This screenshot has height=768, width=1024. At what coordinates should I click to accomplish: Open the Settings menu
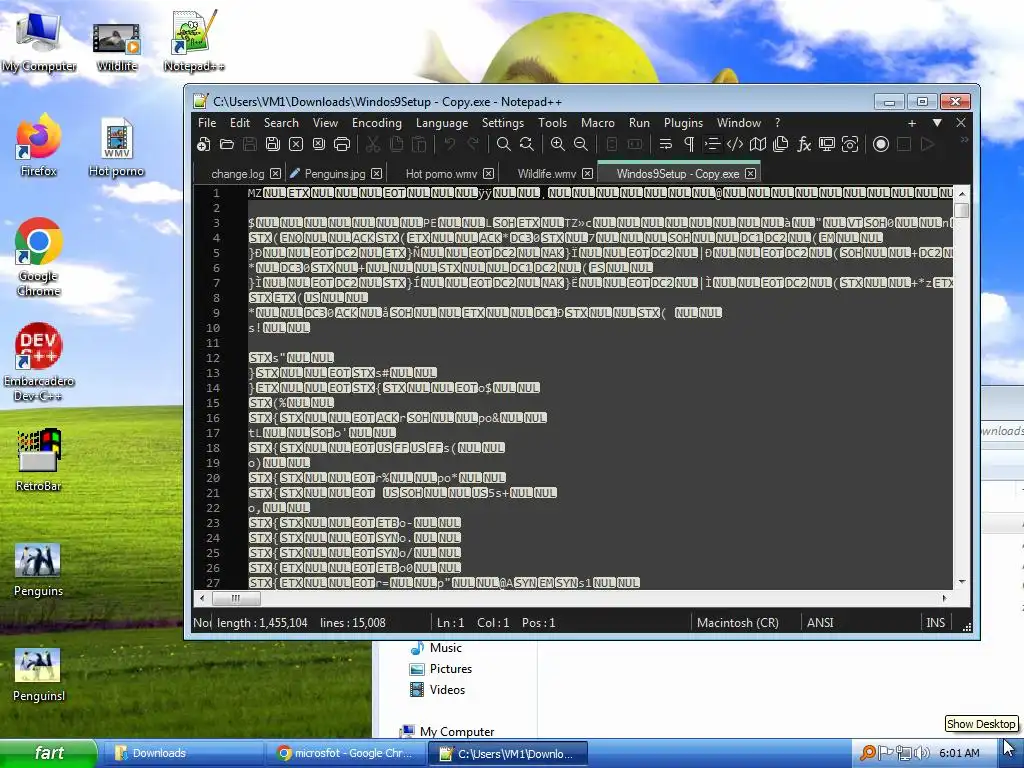point(503,123)
